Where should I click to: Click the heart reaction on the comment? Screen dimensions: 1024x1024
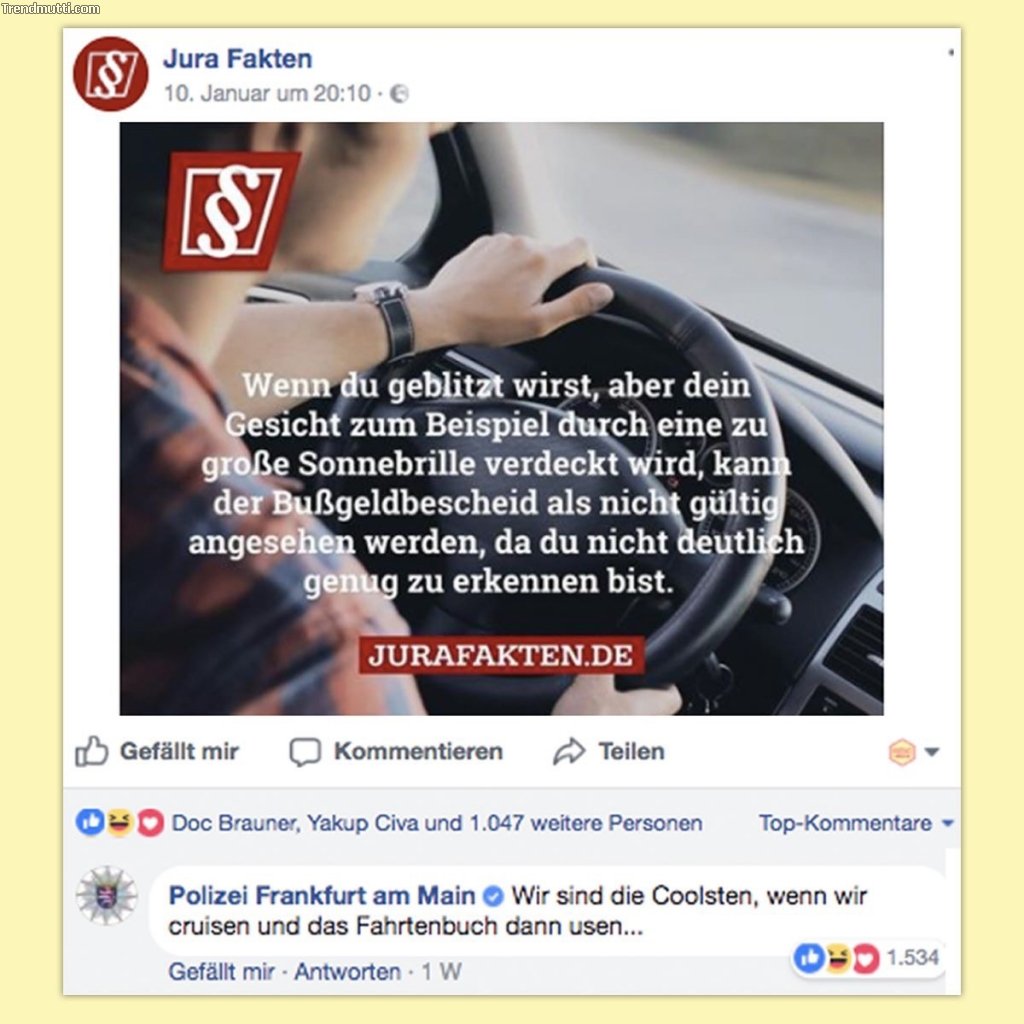pyautogui.click(x=866, y=959)
